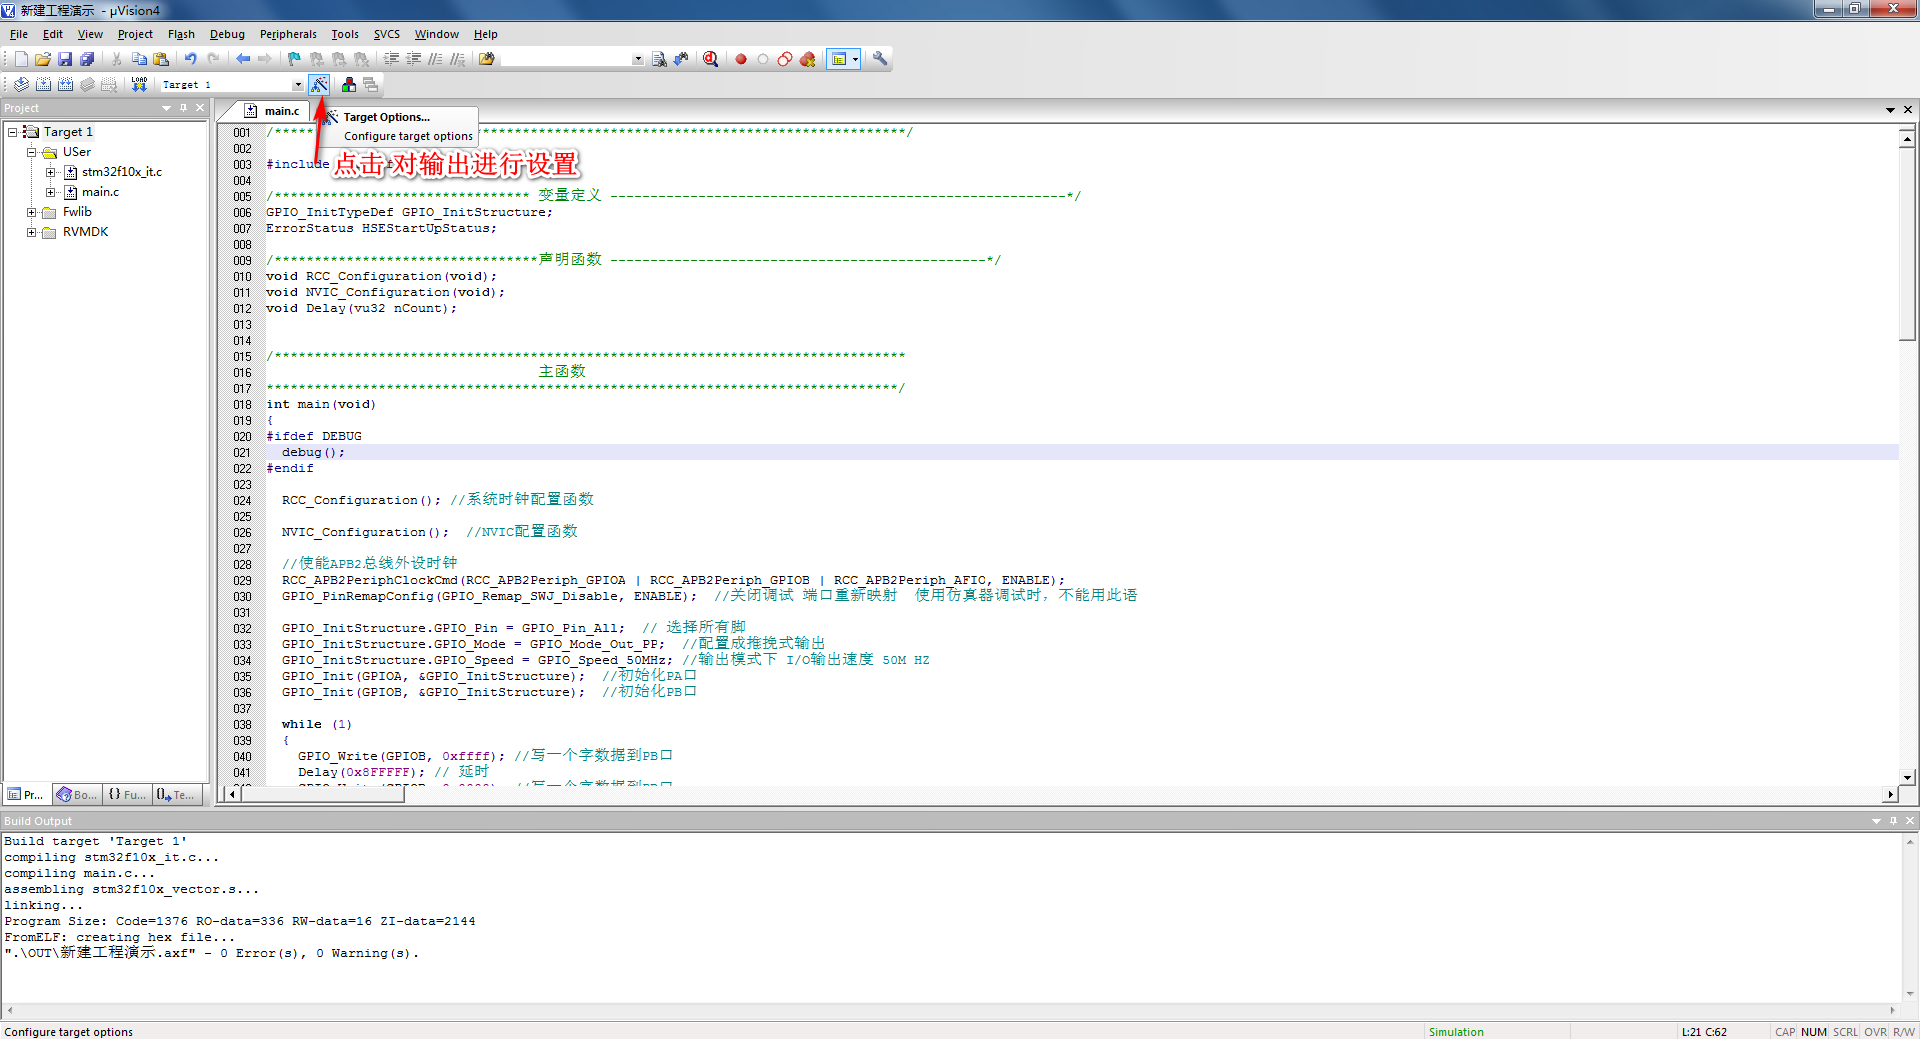Click editor vertical scrollbar down arrow
Image resolution: width=1920 pixels, height=1040 pixels.
(1907, 777)
